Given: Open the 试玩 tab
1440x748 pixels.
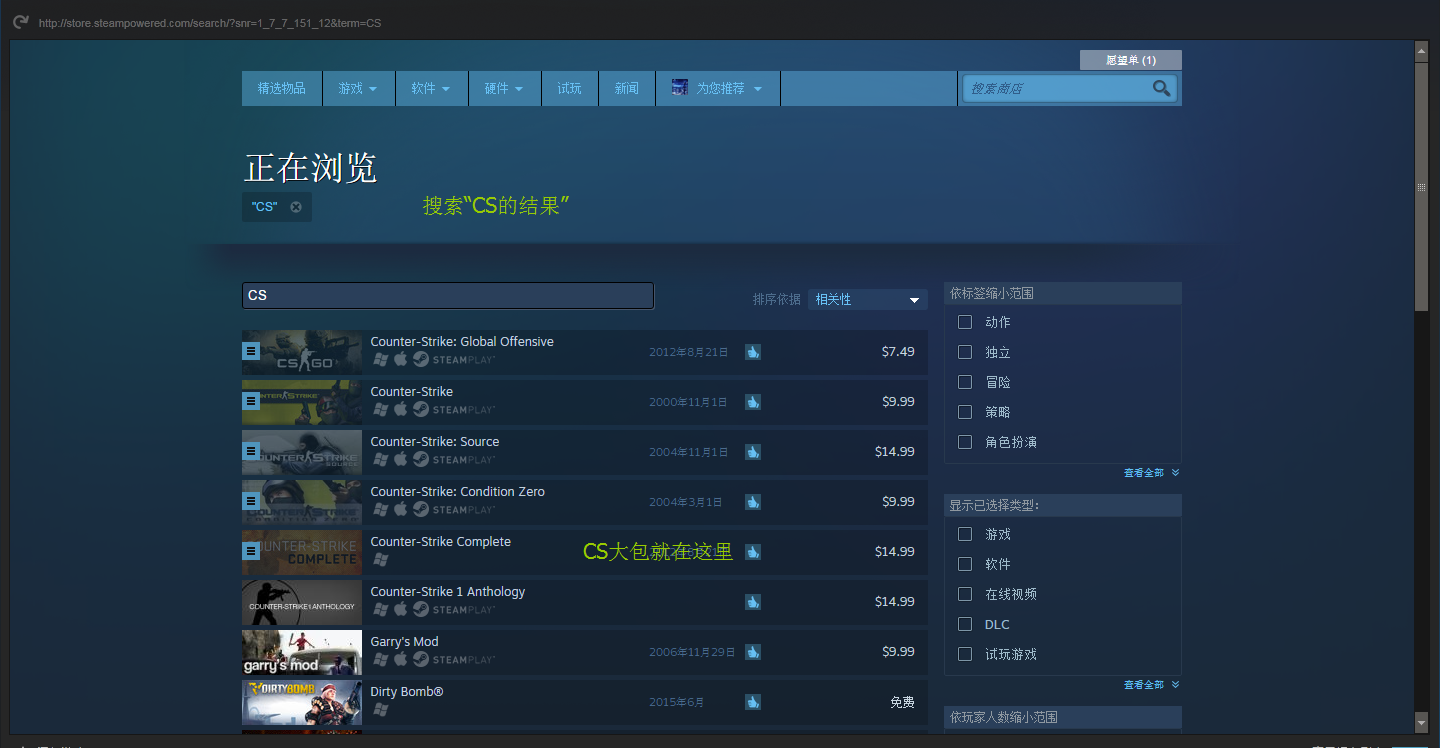Looking at the screenshot, I should pos(569,88).
